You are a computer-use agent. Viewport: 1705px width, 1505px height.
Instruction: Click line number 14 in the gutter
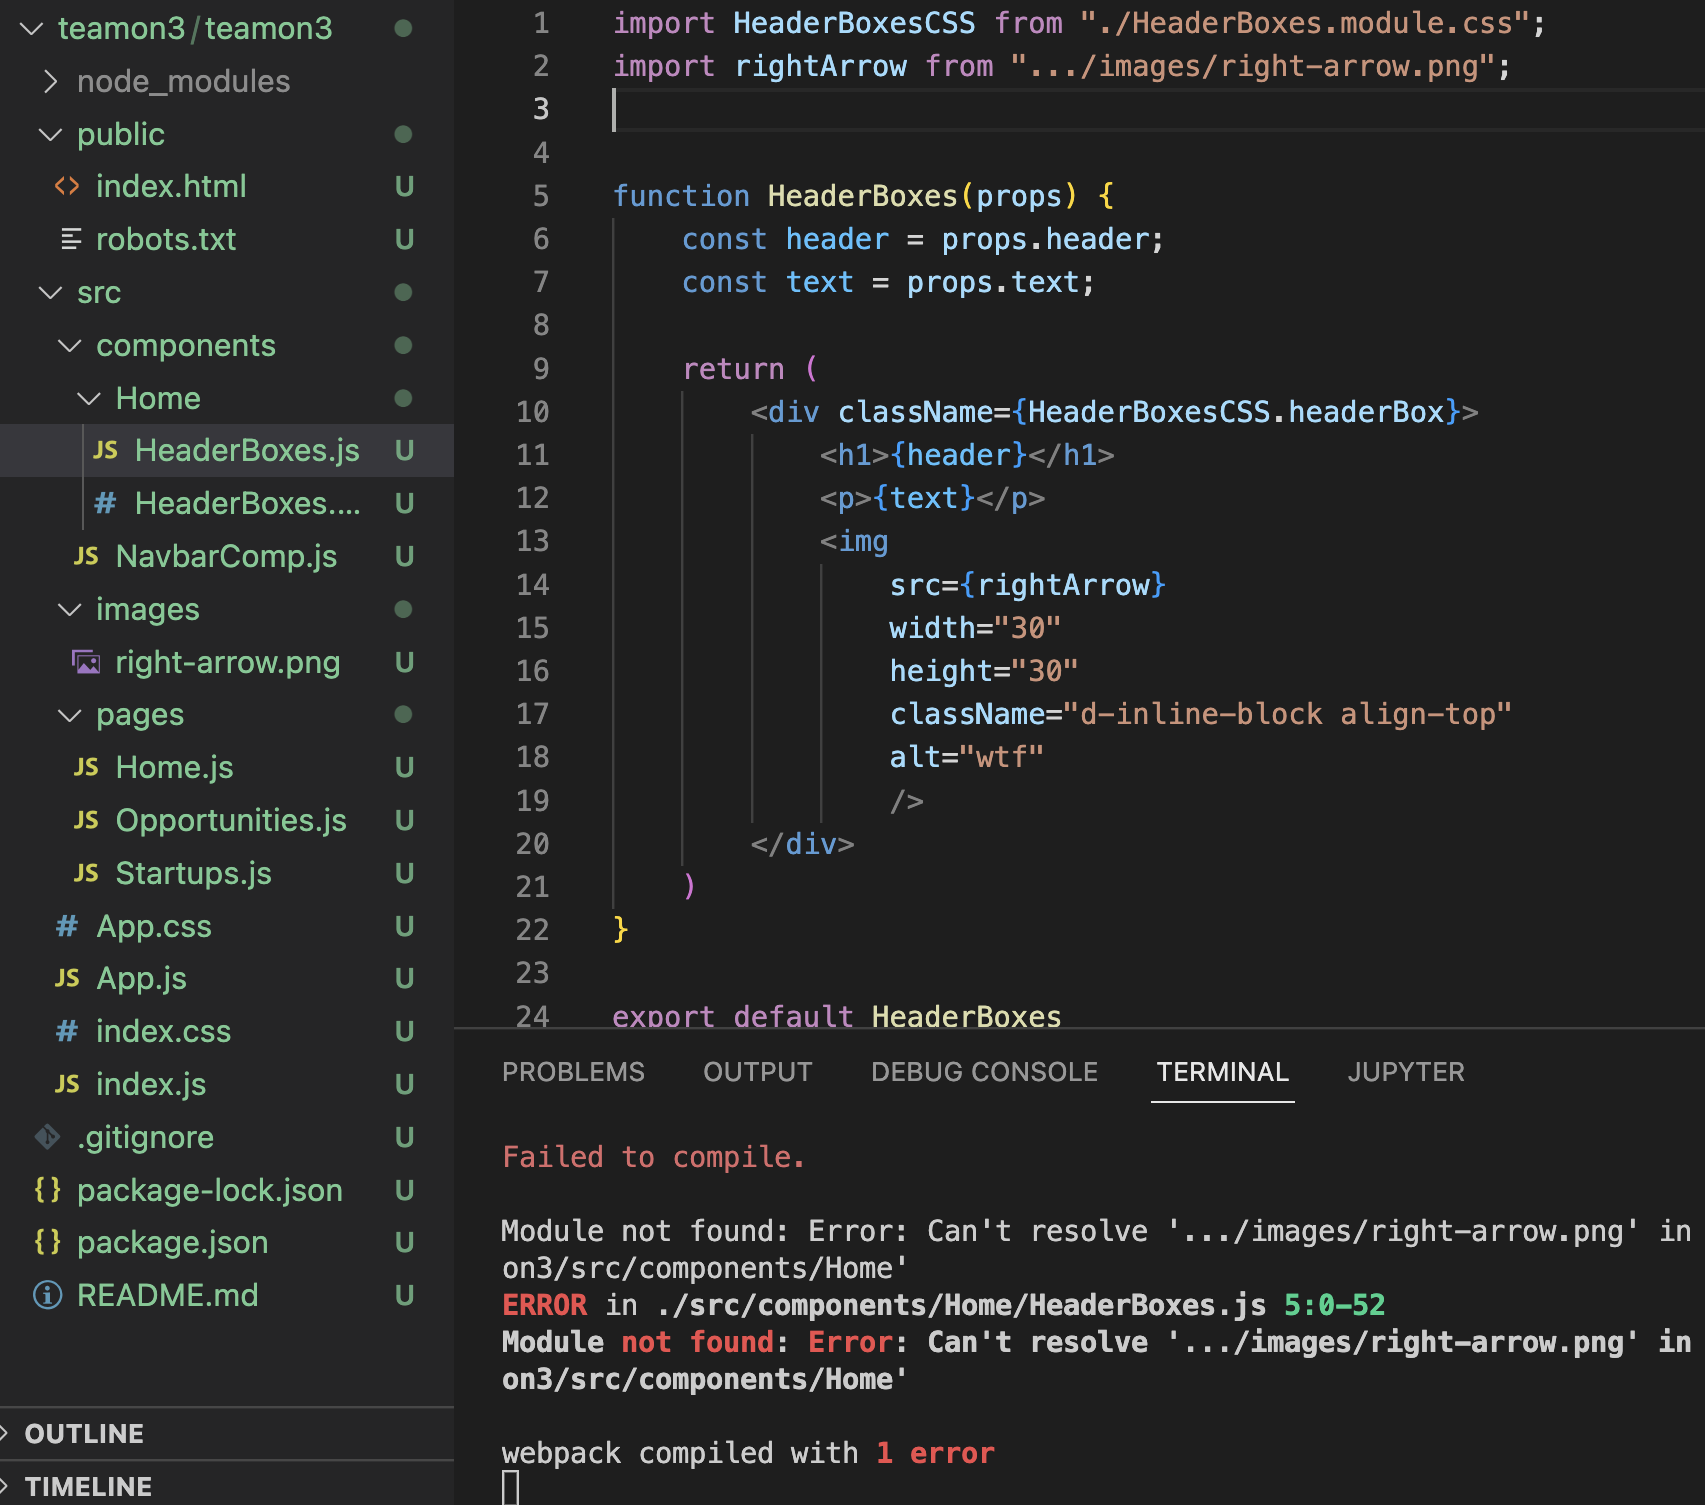532,585
